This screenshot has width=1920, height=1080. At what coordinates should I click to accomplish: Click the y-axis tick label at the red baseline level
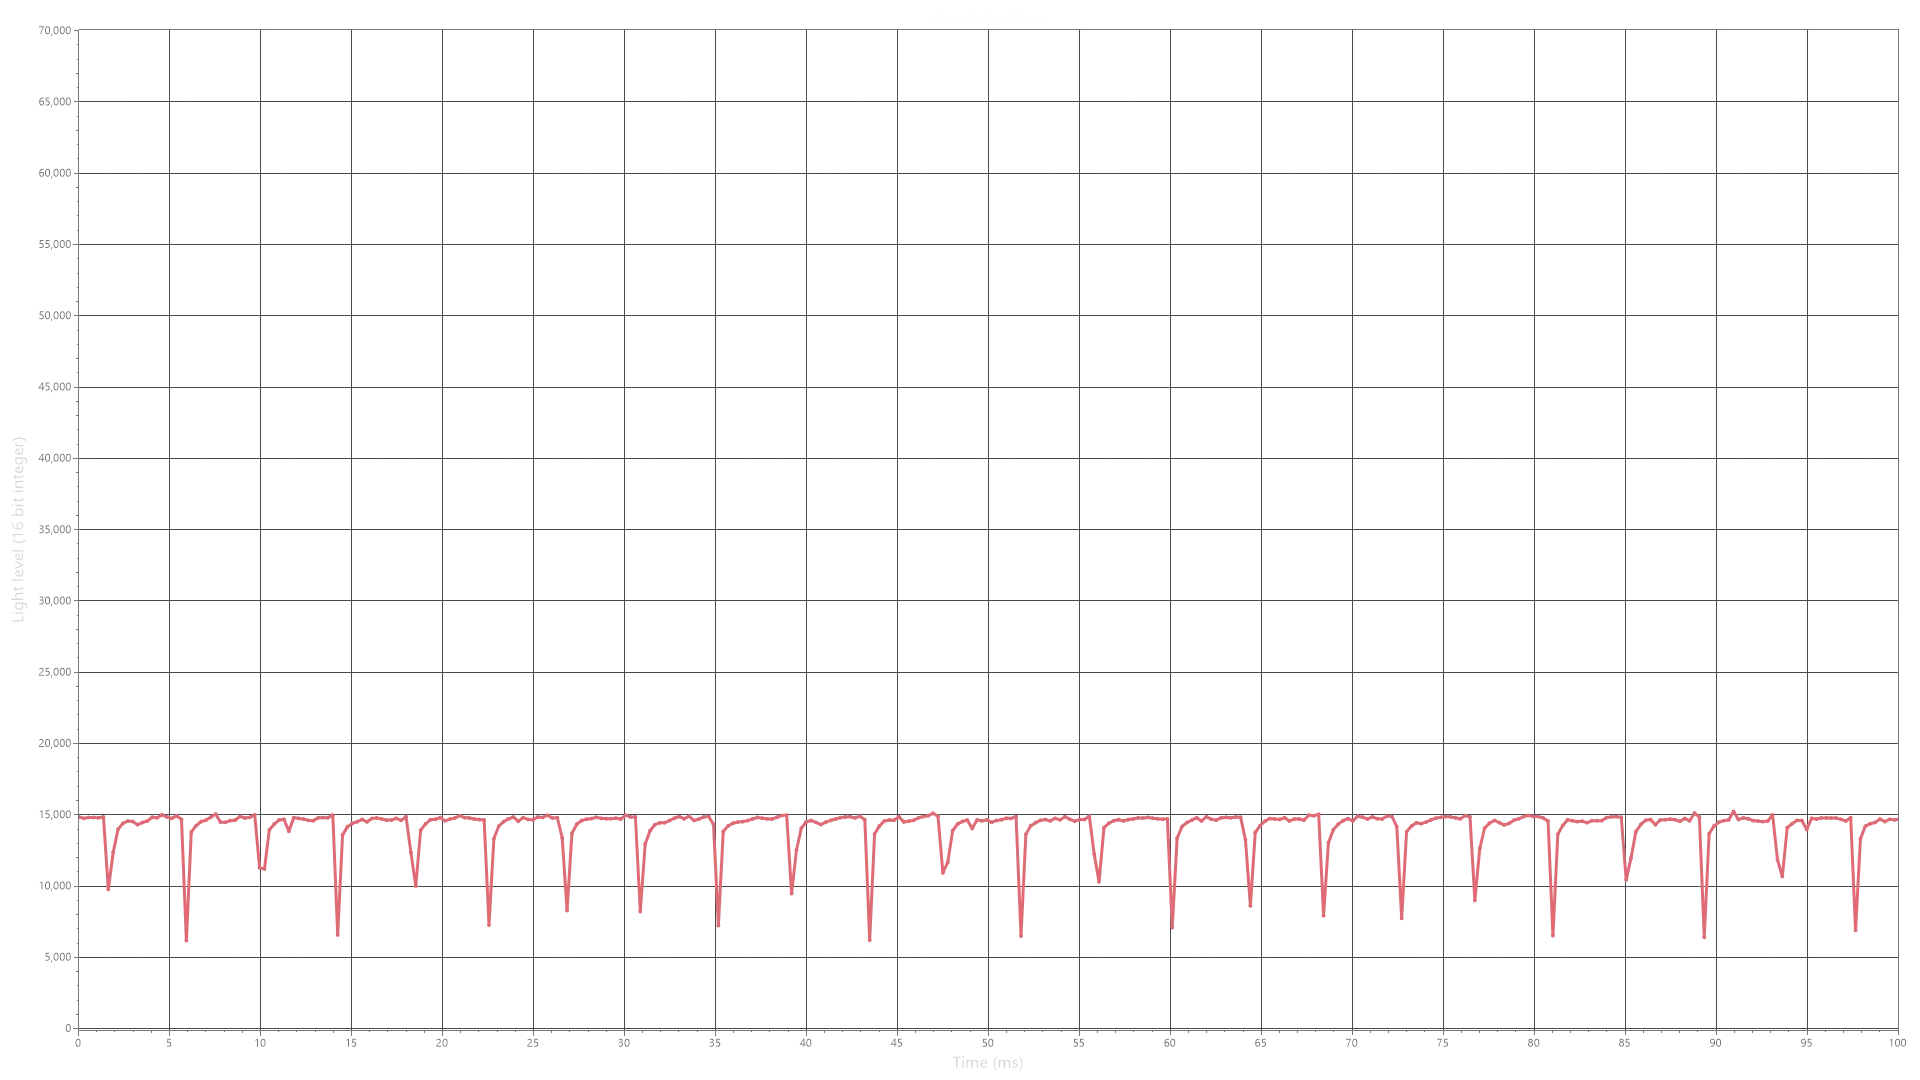[x=52, y=816]
